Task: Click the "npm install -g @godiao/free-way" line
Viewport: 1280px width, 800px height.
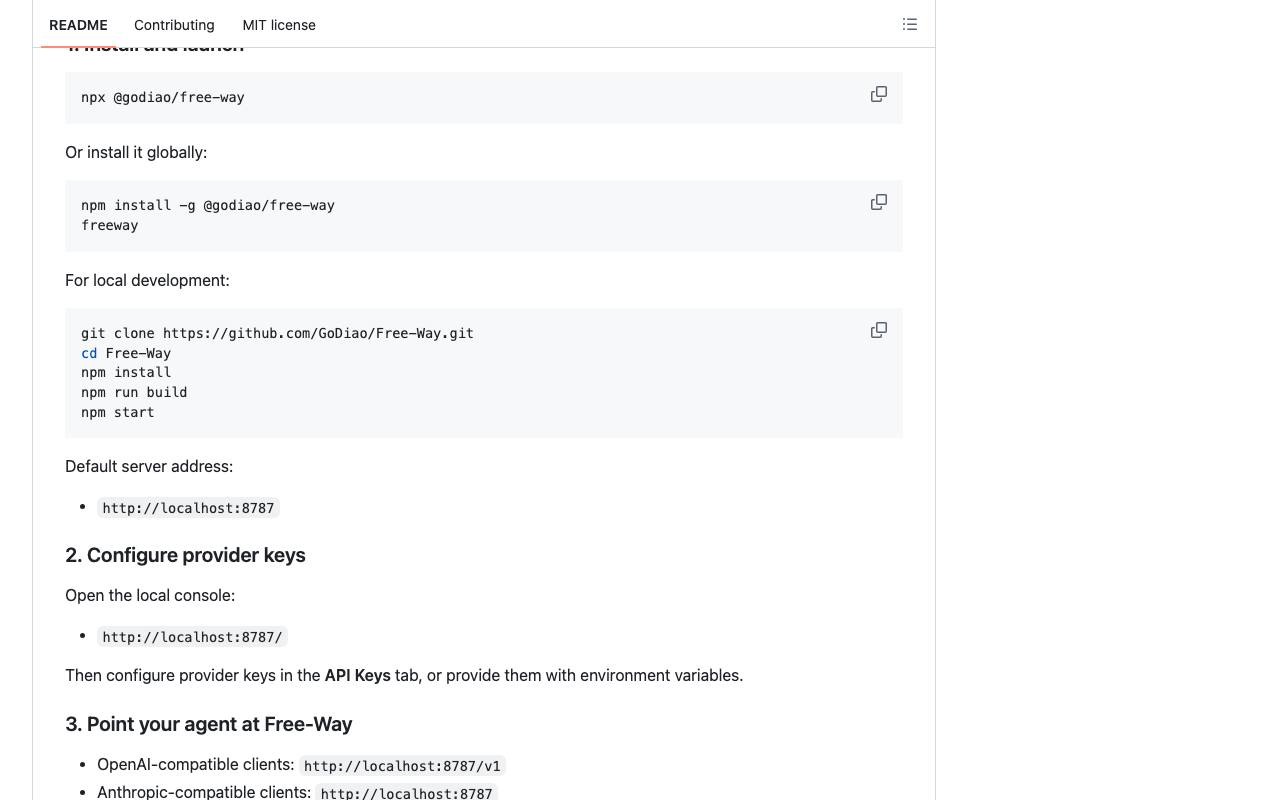Action: tap(208, 205)
